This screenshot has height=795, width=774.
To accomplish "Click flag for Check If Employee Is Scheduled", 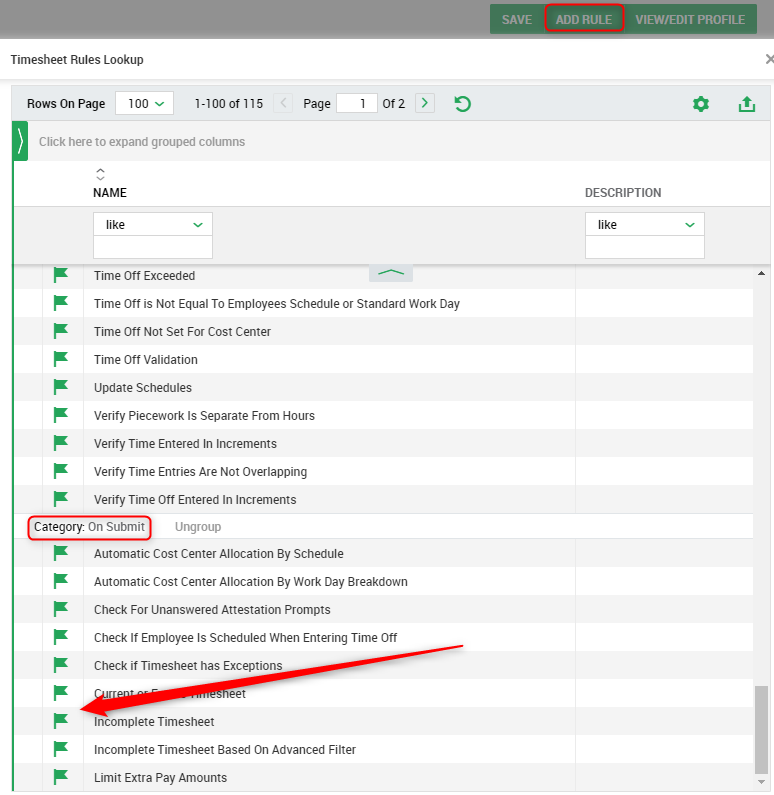I will tap(61, 637).
